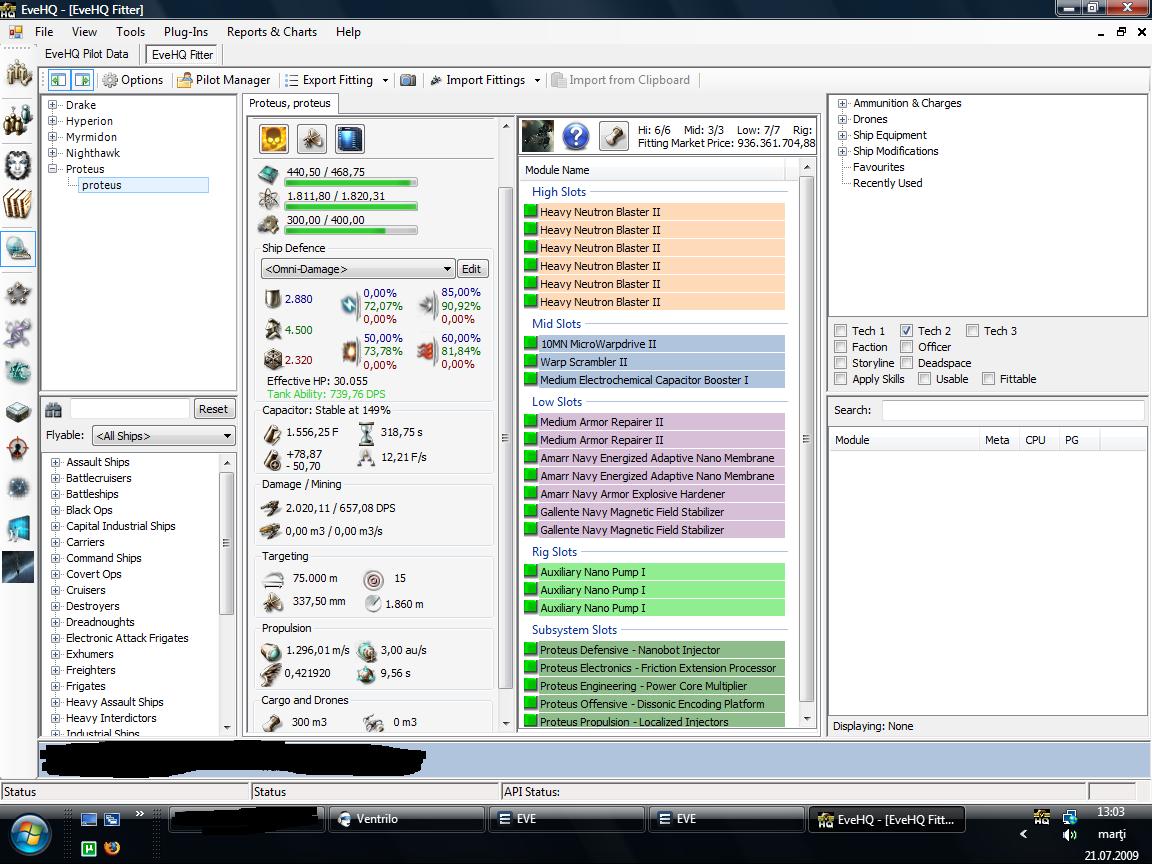1152x864 pixels.
Task: Open the Import Fittings dropdown arrow
Action: [537, 80]
